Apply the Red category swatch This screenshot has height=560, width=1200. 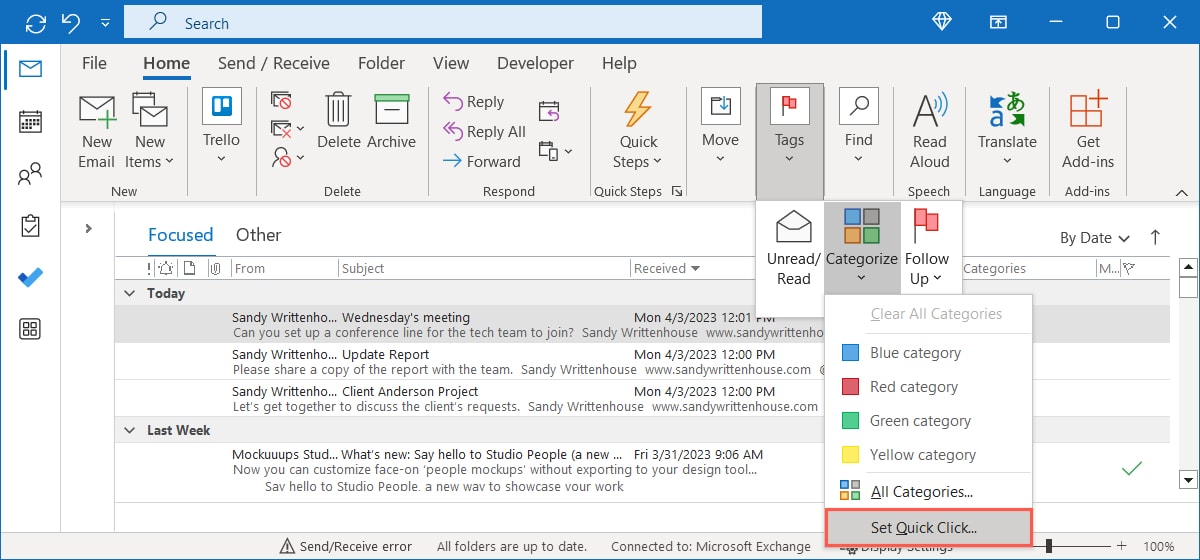(850, 387)
